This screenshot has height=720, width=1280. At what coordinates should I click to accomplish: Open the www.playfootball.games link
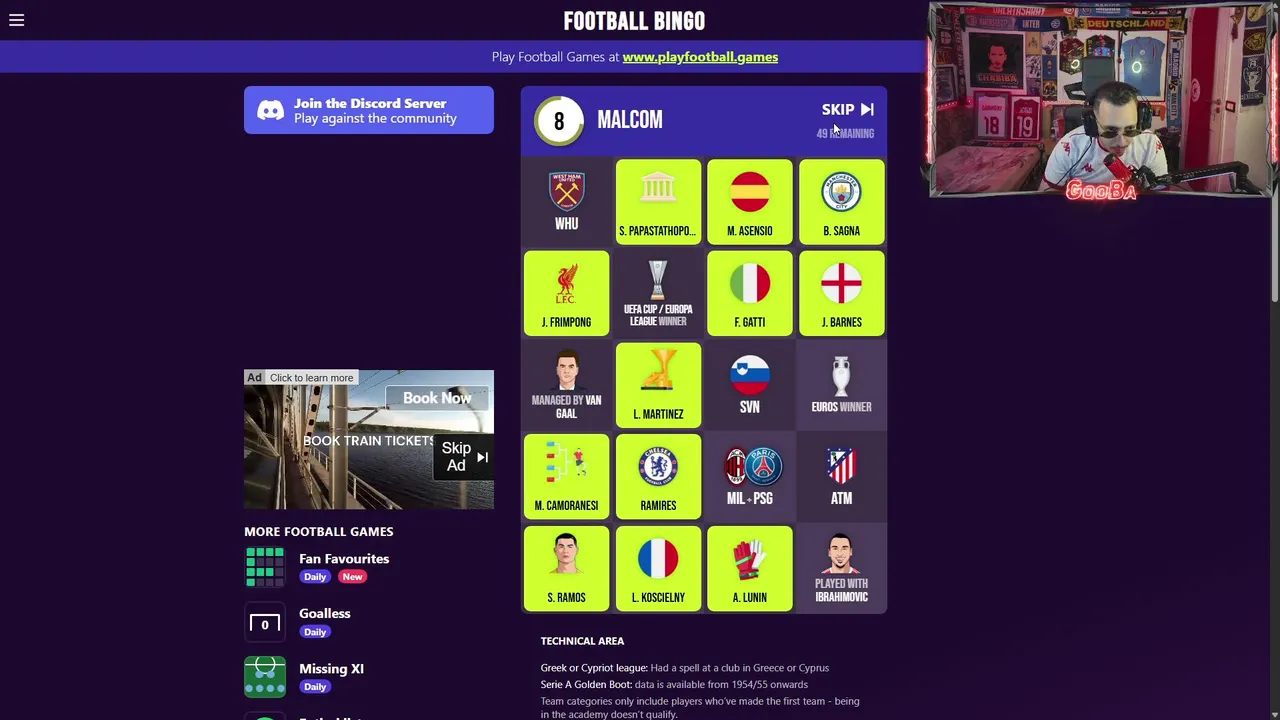tap(700, 57)
